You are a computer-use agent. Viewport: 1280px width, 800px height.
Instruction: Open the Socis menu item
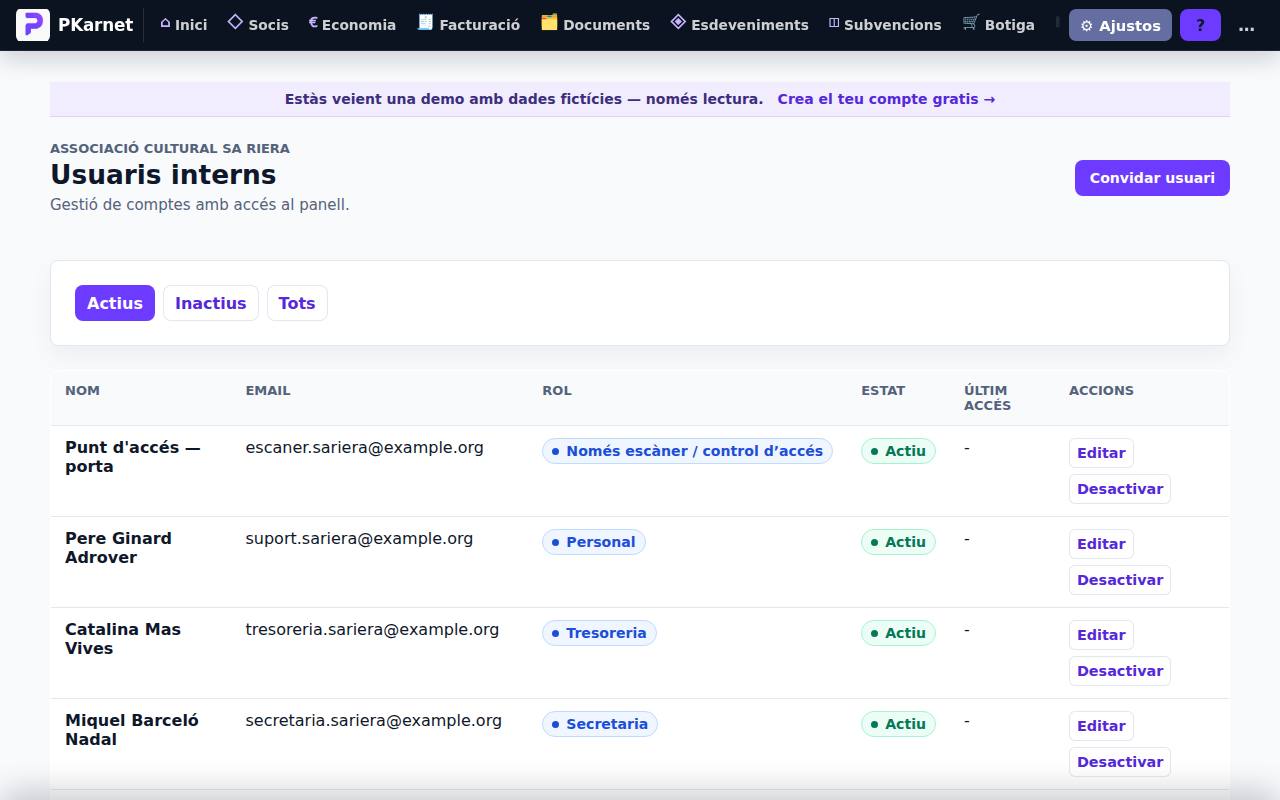click(x=258, y=25)
